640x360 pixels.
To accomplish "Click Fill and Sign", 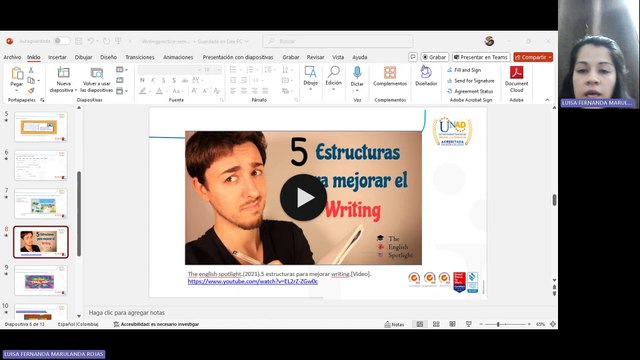I will coord(464,70).
